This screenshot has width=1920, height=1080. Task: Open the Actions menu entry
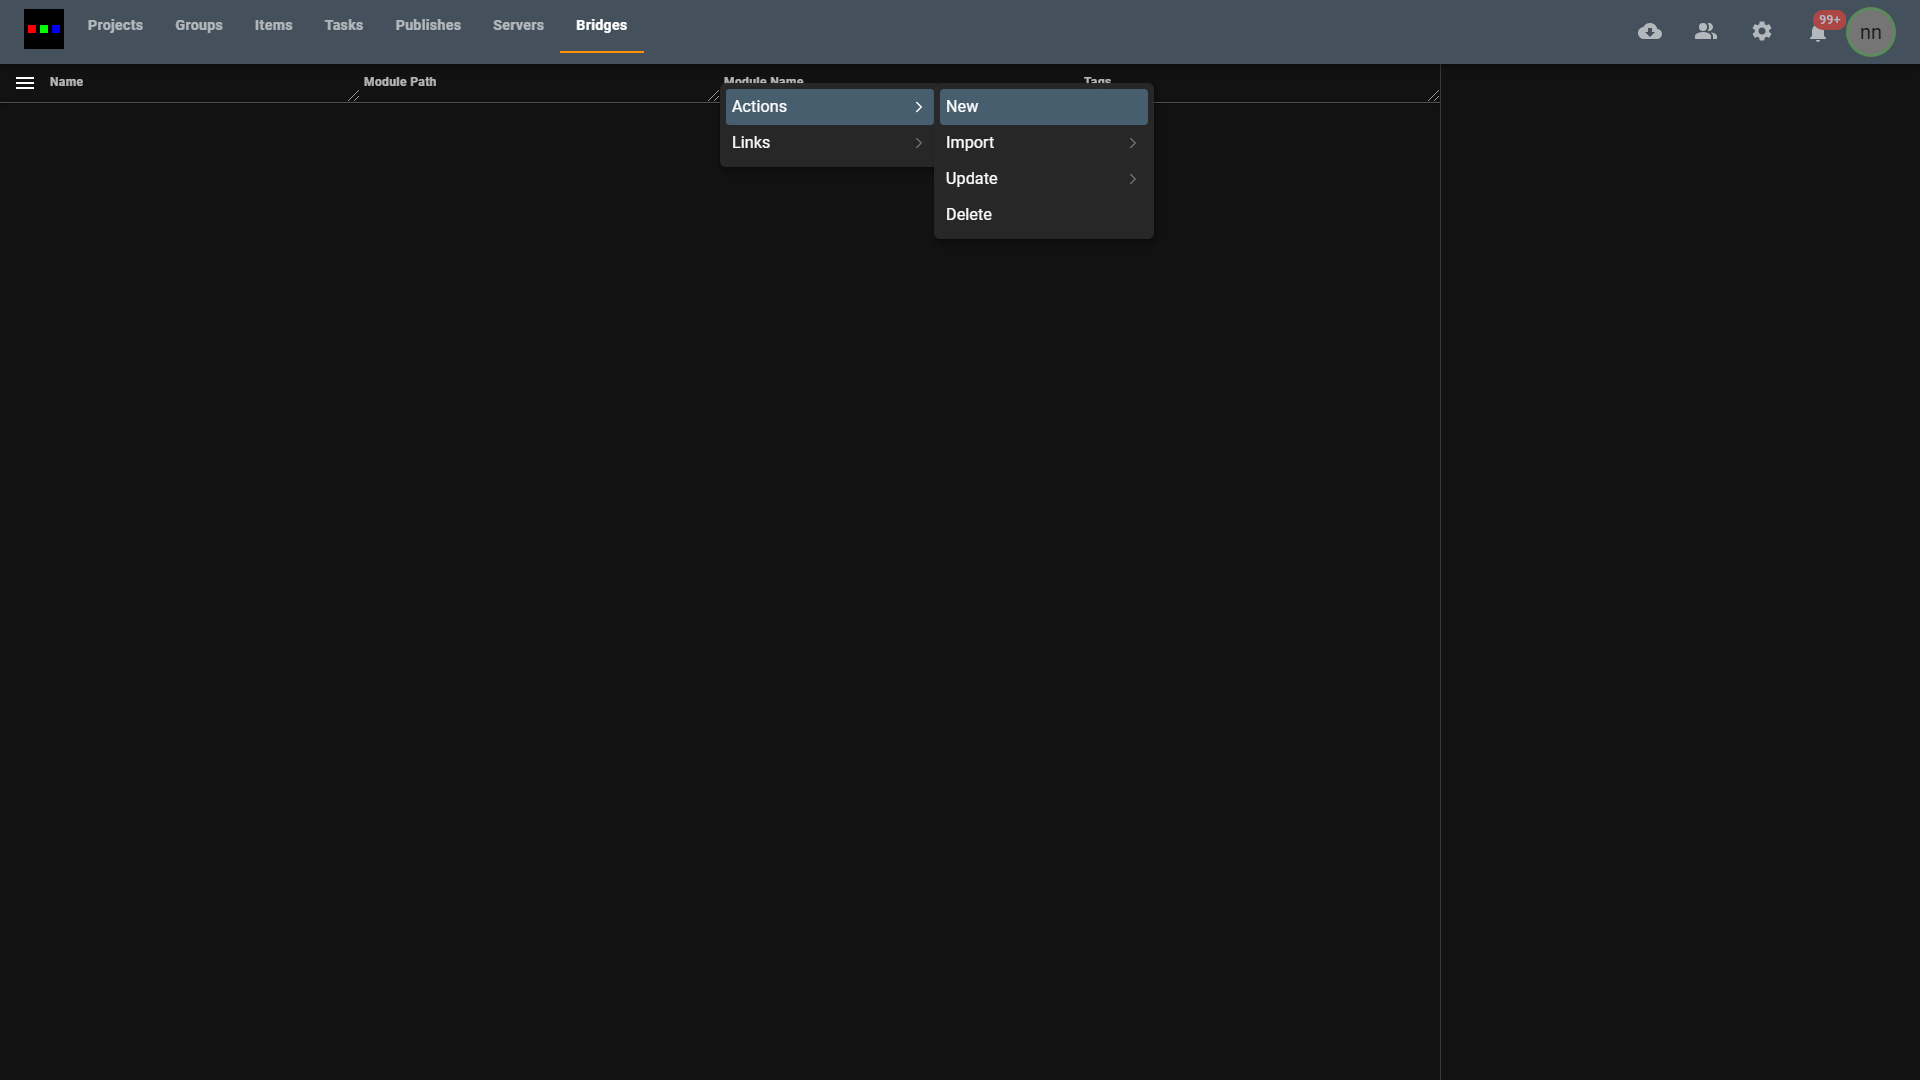point(828,107)
